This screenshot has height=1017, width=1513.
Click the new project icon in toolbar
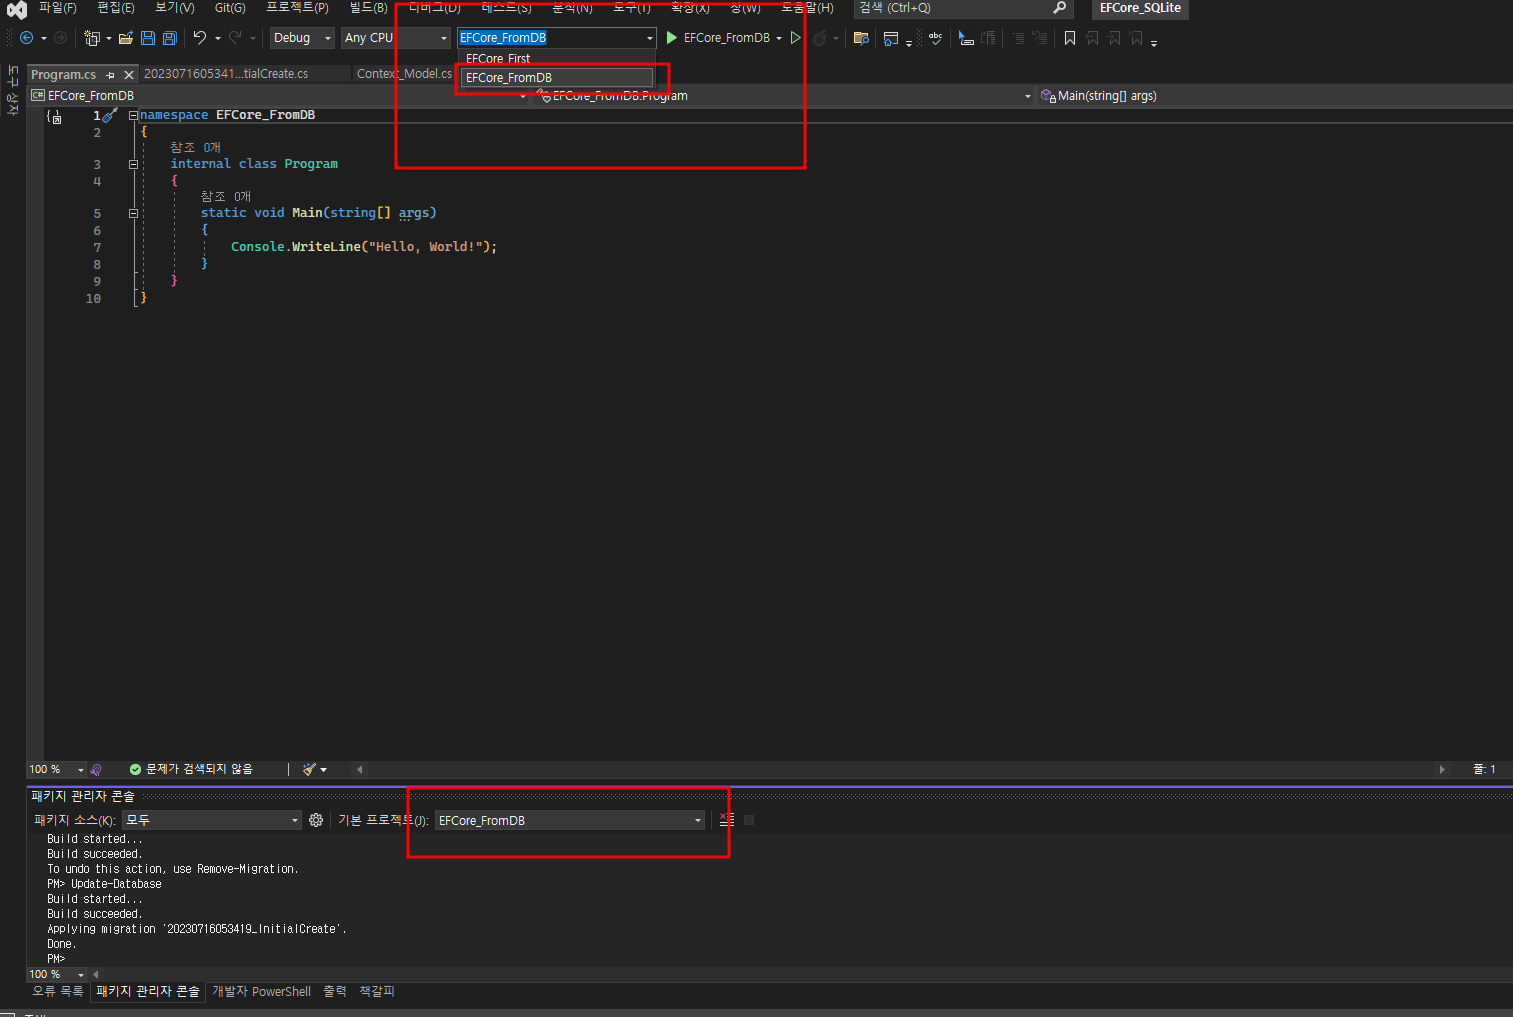[92, 38]
